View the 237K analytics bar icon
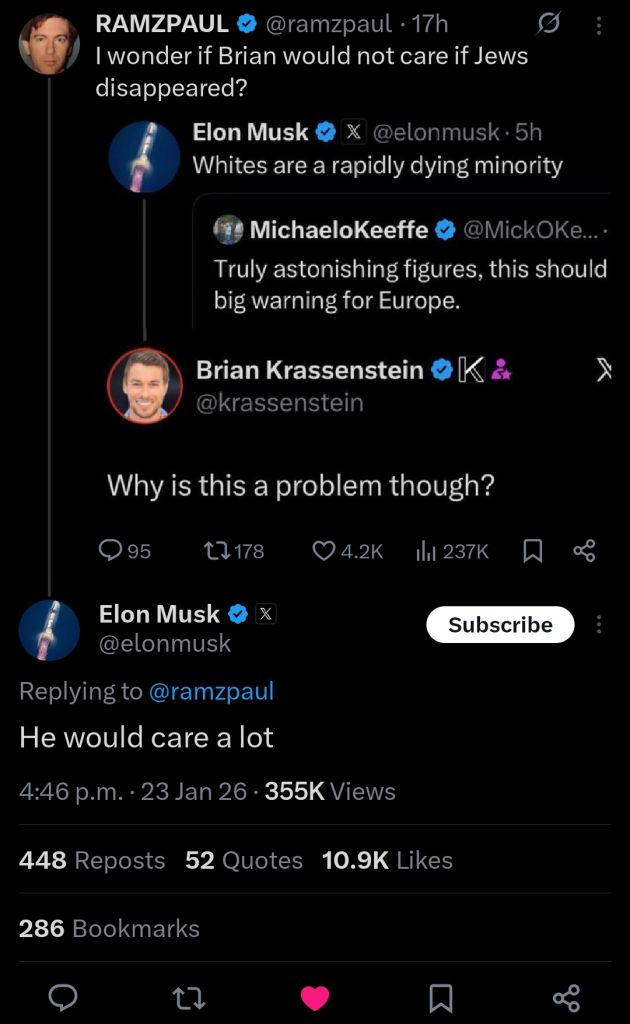Screen dimensions: 630x1024 424,550
